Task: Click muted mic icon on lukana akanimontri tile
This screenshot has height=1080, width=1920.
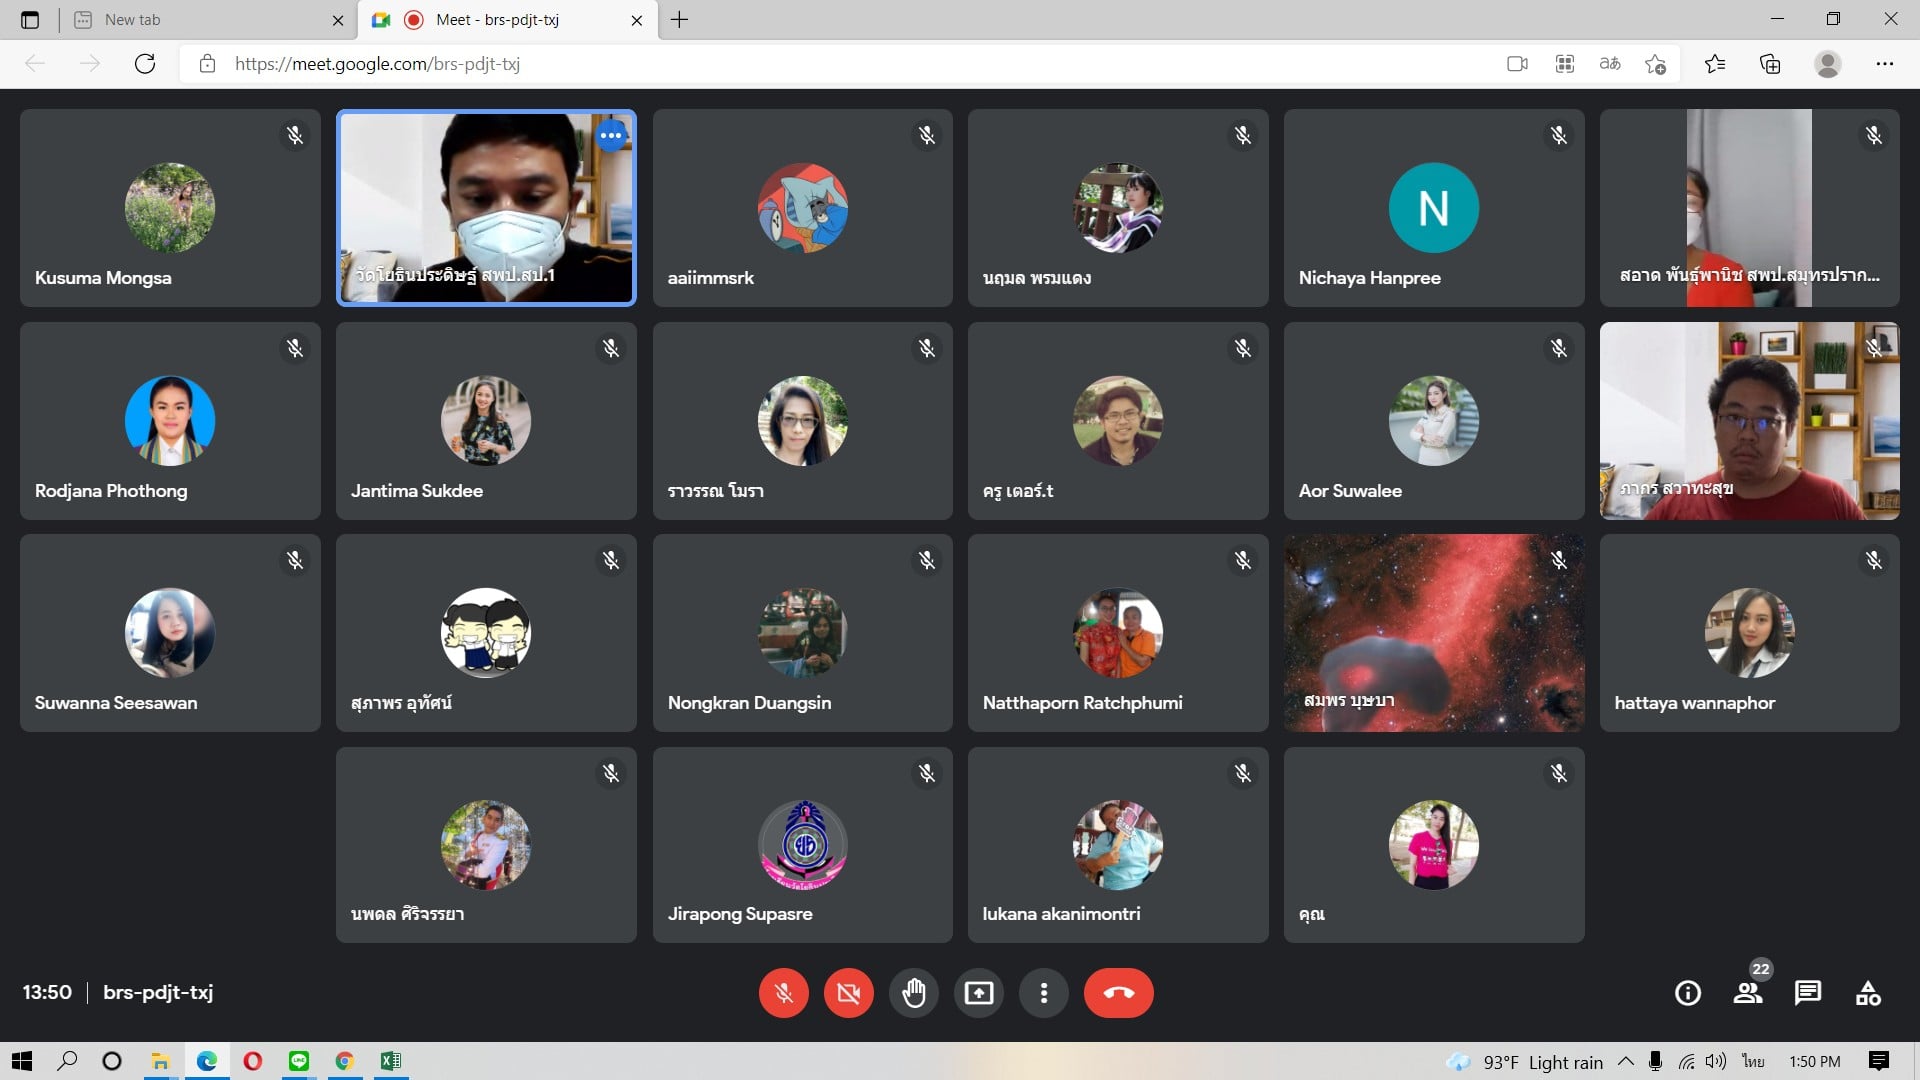Action: click(x=1243, y=773)
